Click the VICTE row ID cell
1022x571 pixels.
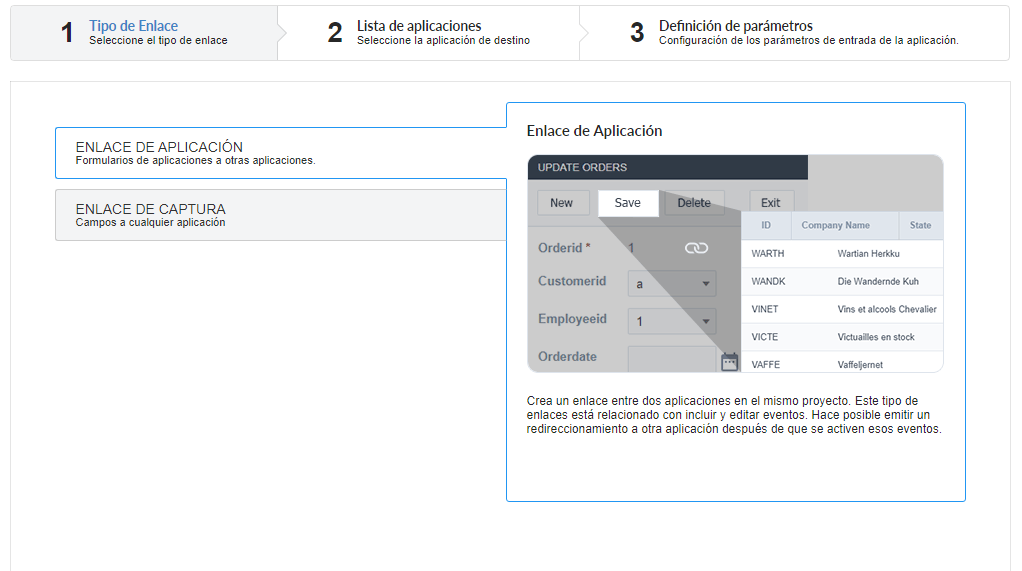[x=765, y=337]
